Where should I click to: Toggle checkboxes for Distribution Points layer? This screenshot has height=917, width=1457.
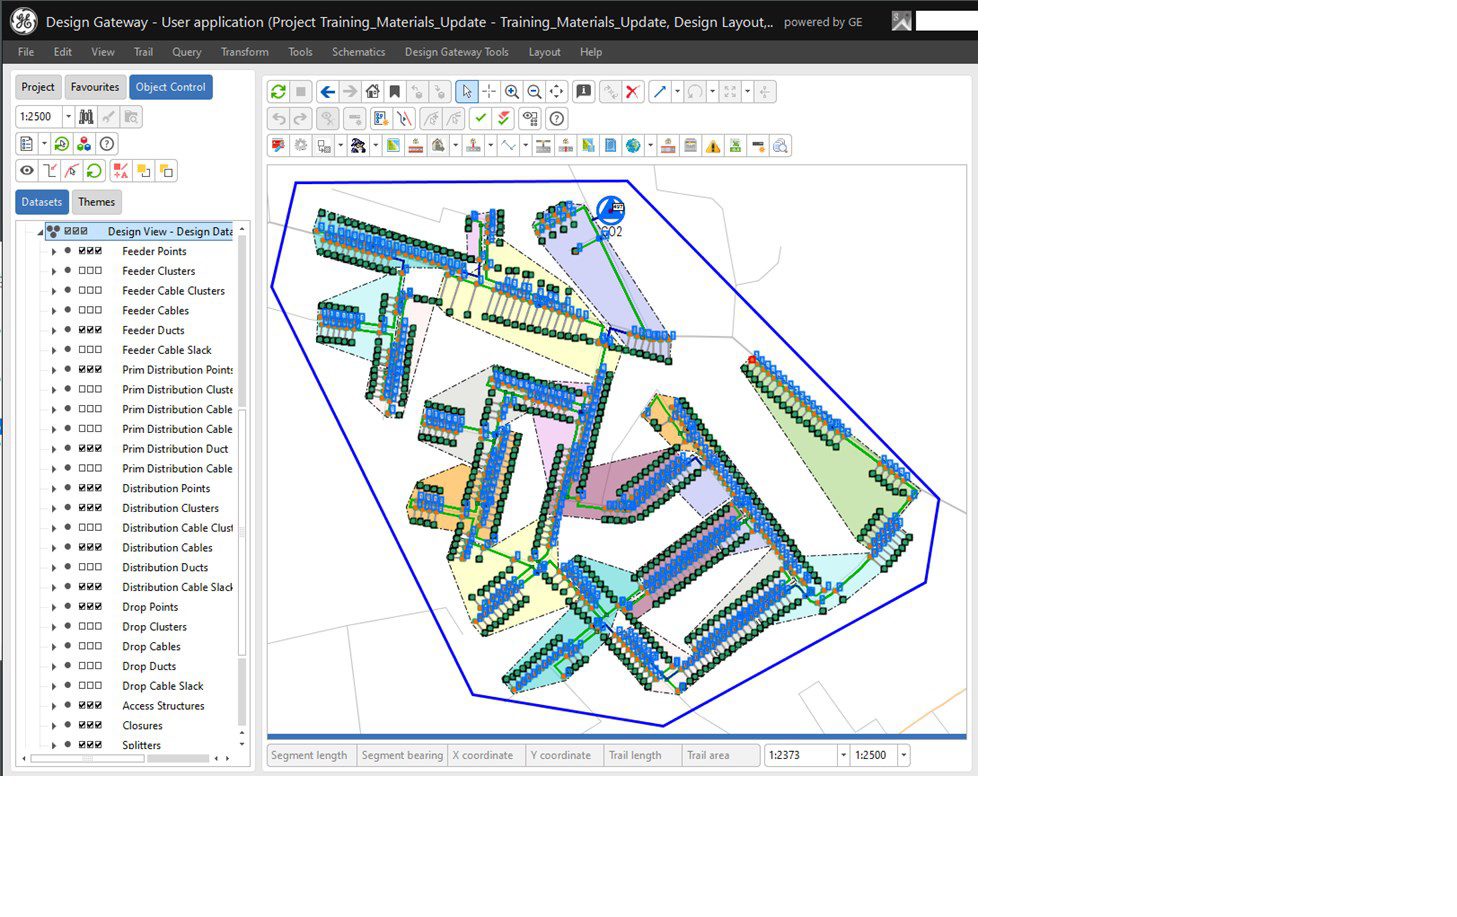(90, 488)
